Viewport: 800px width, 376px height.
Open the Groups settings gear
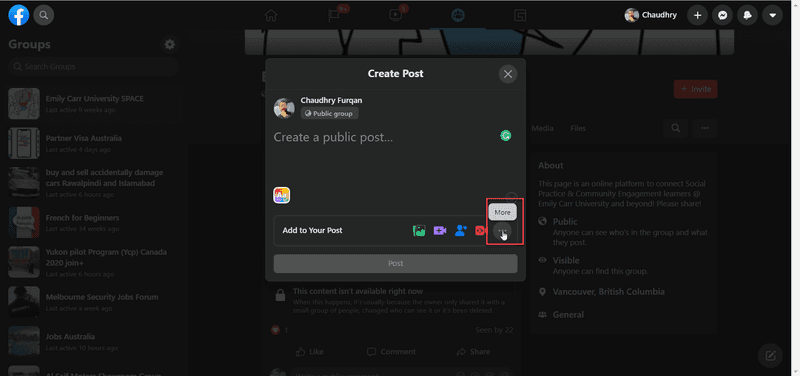[x=169, y=44]
